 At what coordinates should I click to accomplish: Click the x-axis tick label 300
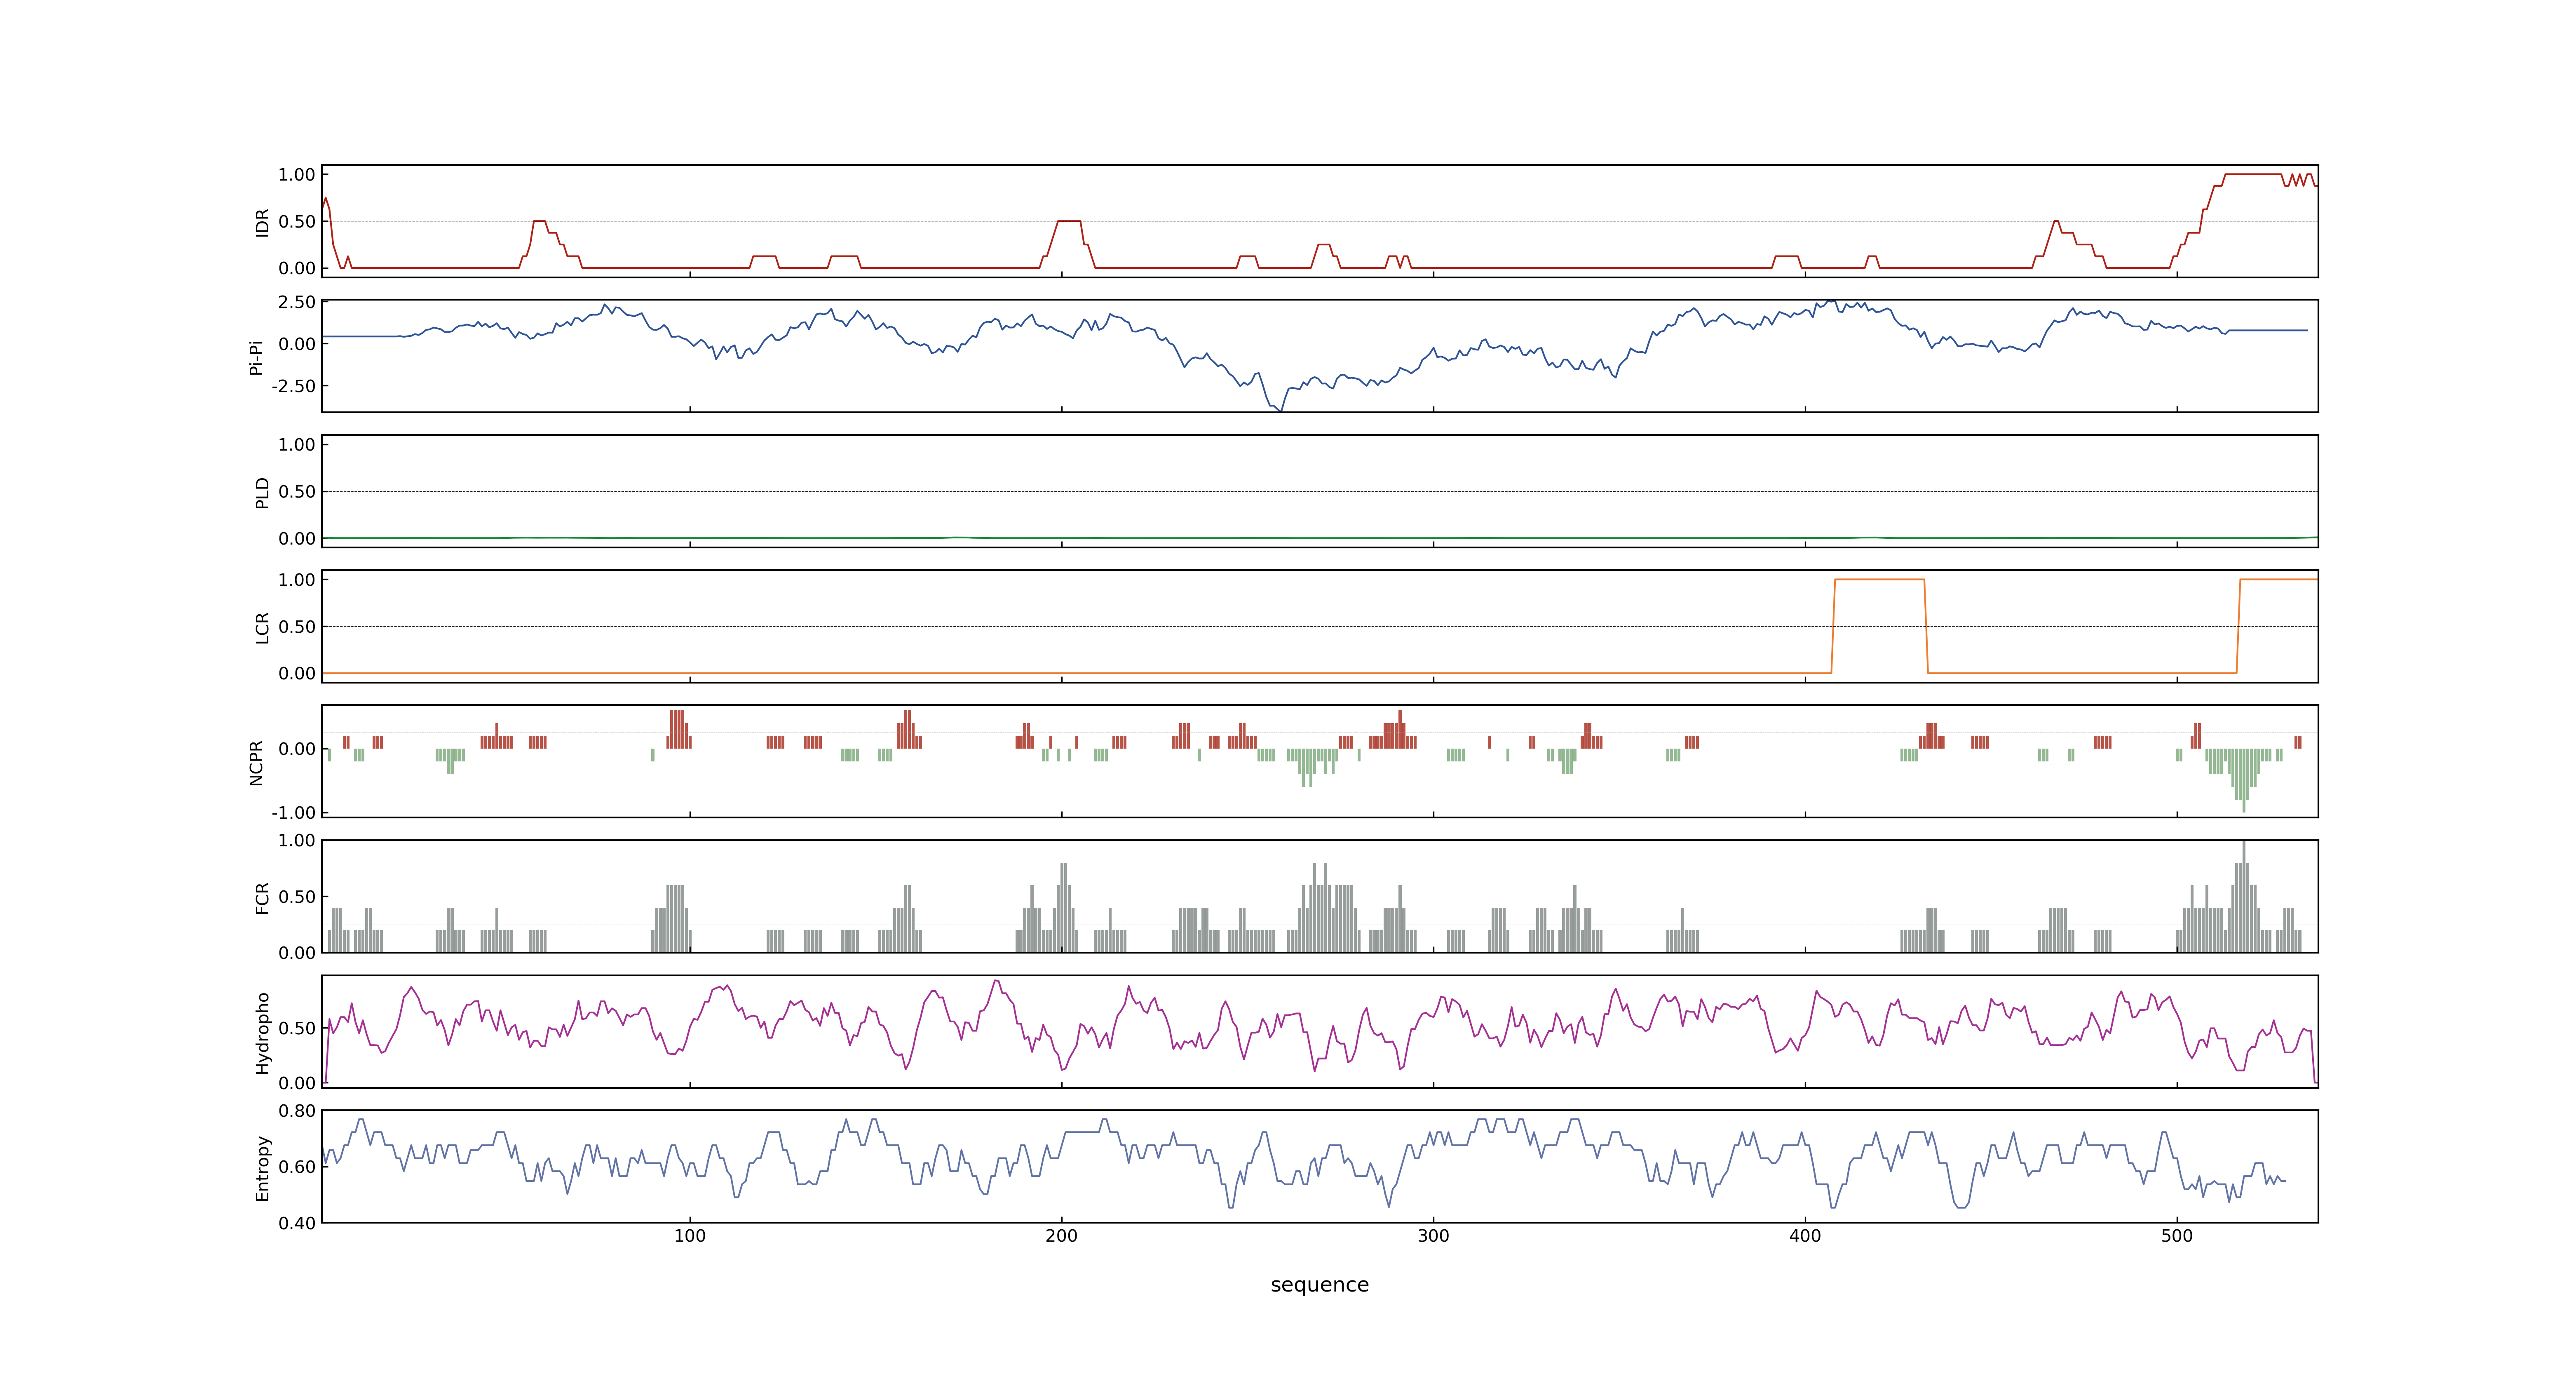point(1433,1236)
